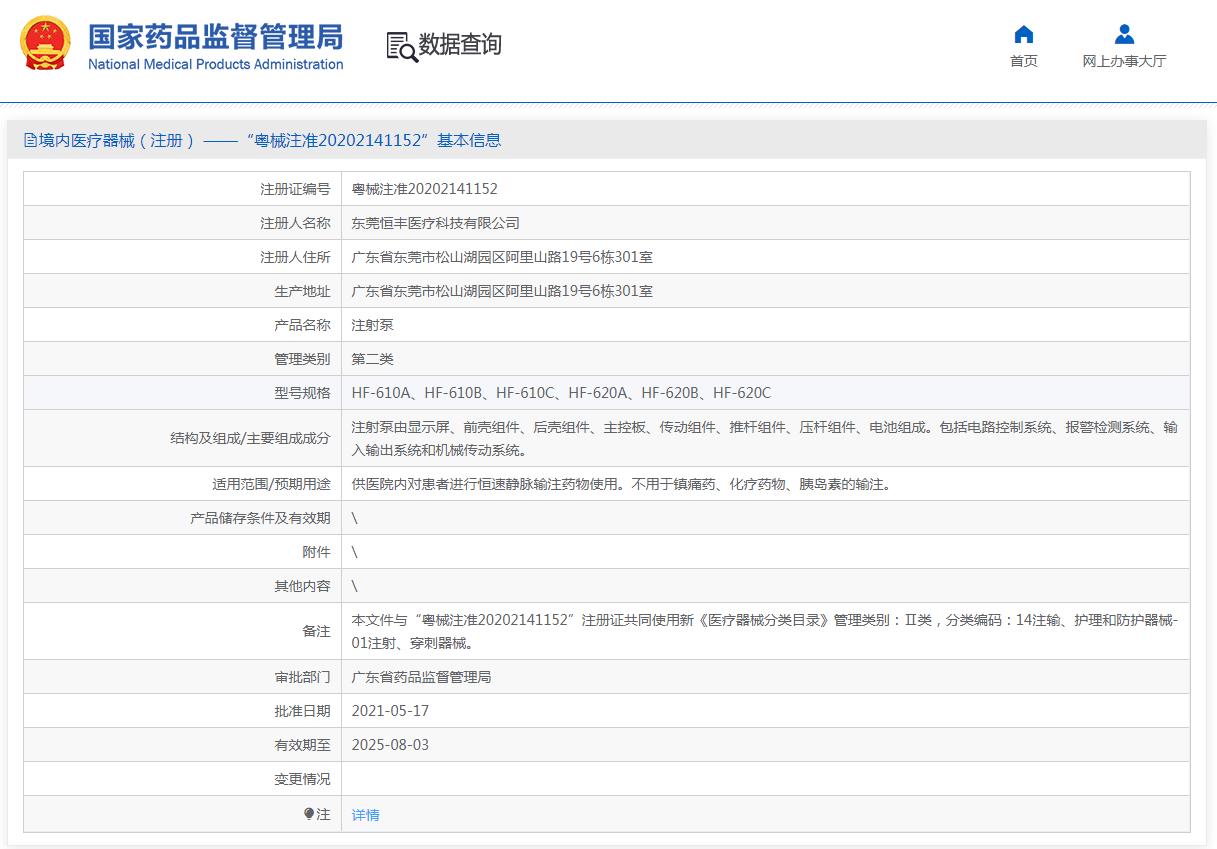Click the 变更情况 label
The width and height of the screenshot is (1217, 849).
[302, 779]
